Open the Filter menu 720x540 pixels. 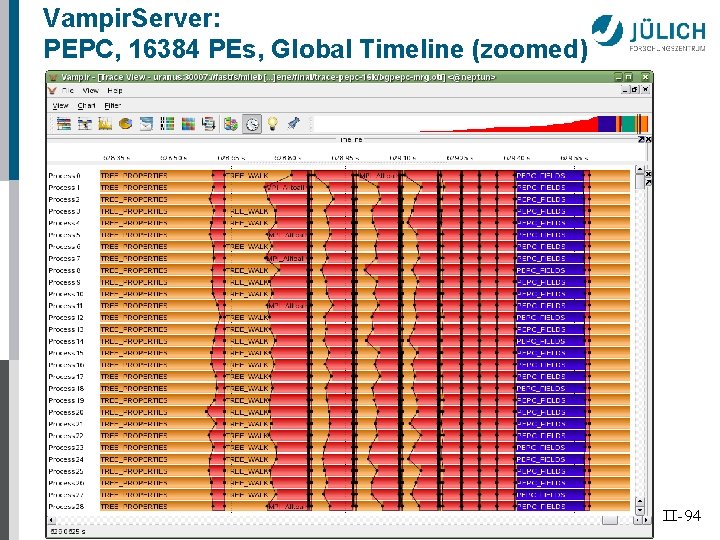coord(112,106)
